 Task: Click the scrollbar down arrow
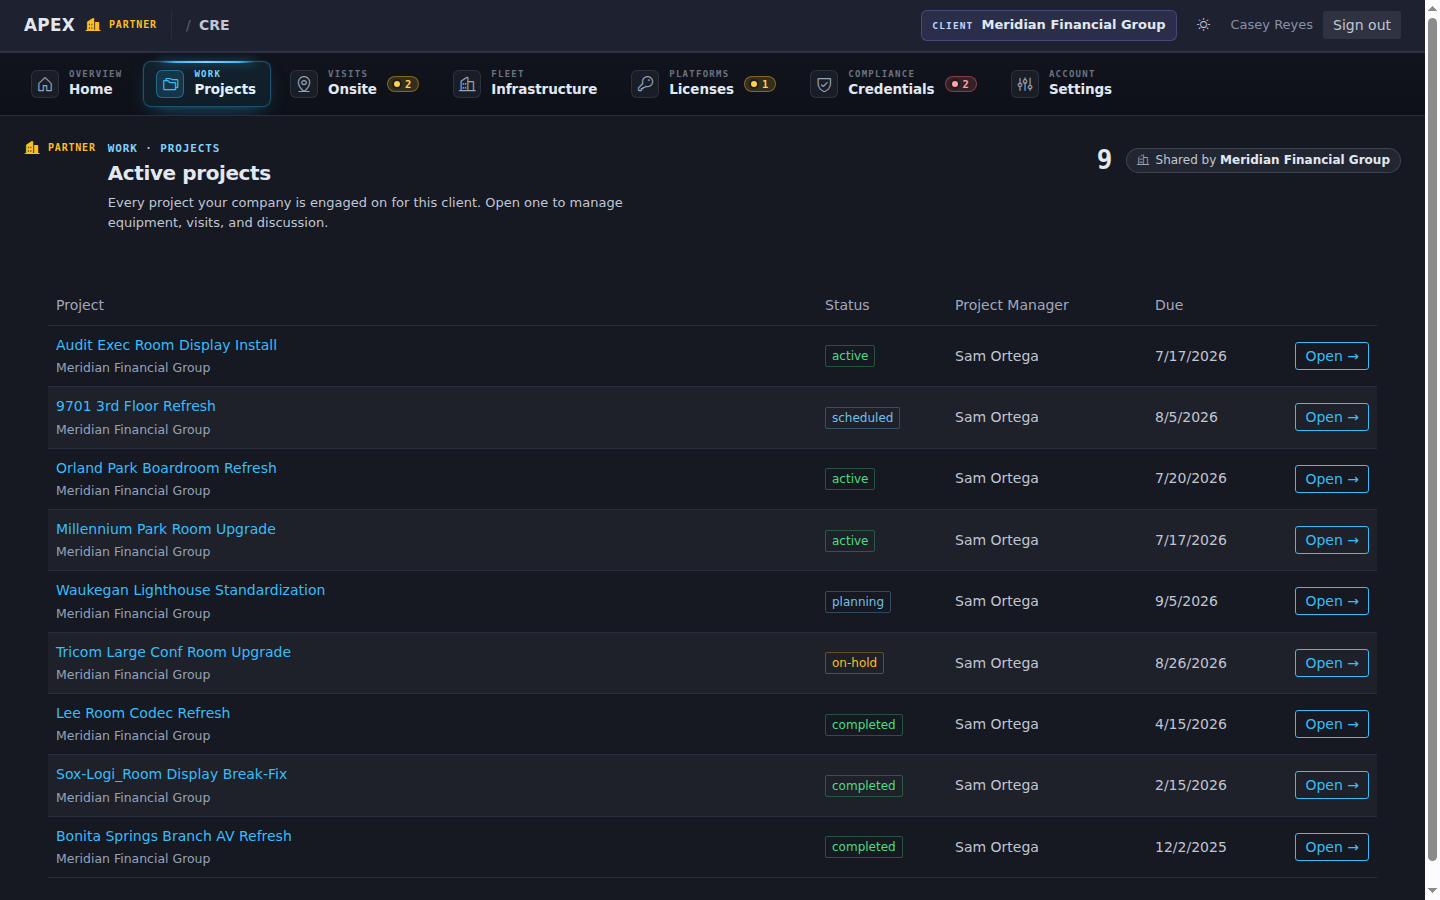click(x=1432, y=890)
